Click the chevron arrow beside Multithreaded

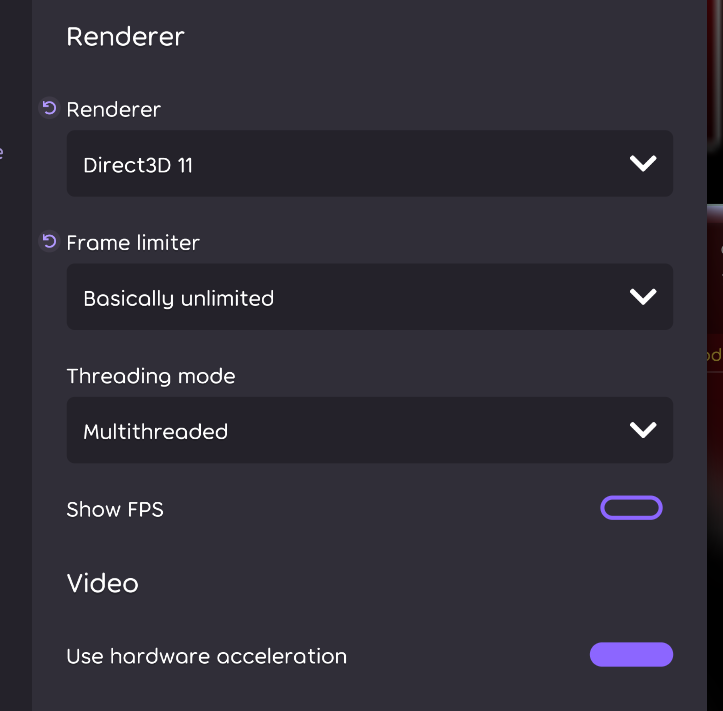[x=643, y=430]
